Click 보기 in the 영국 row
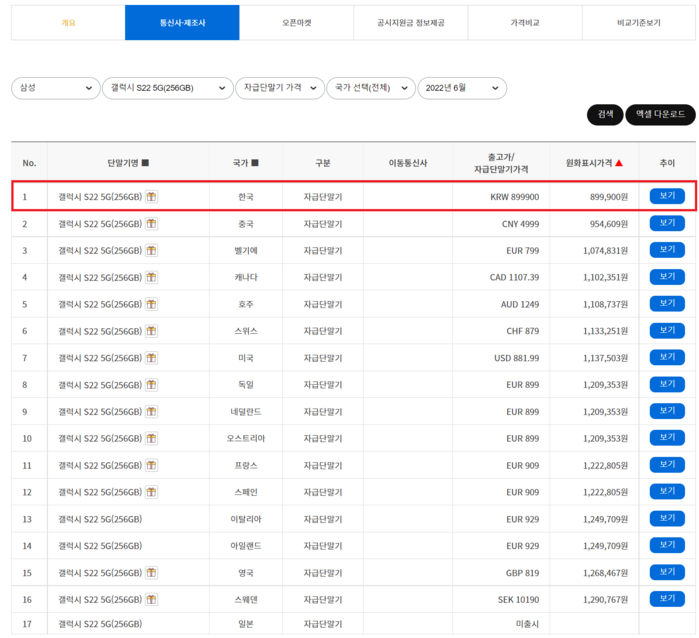Viewport: 699px width, 638px height. tap(667, 572)
